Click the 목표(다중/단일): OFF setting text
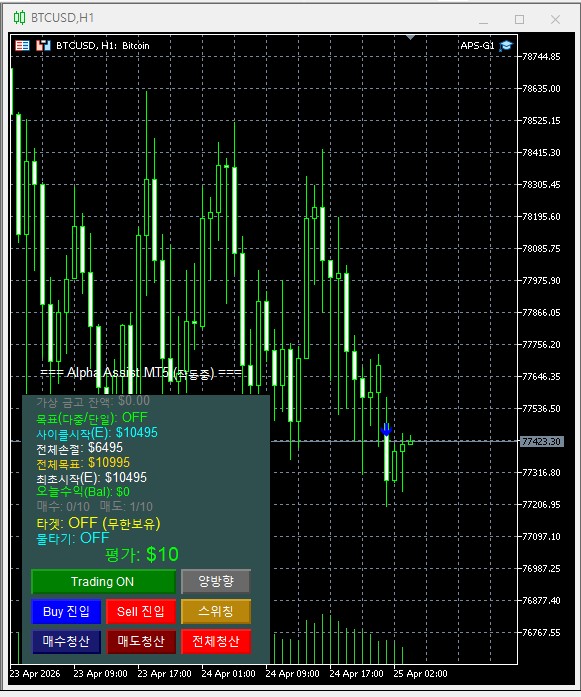The width and height of the screenshot is (581, 697). pyautogui.click(x=92, y=418)
